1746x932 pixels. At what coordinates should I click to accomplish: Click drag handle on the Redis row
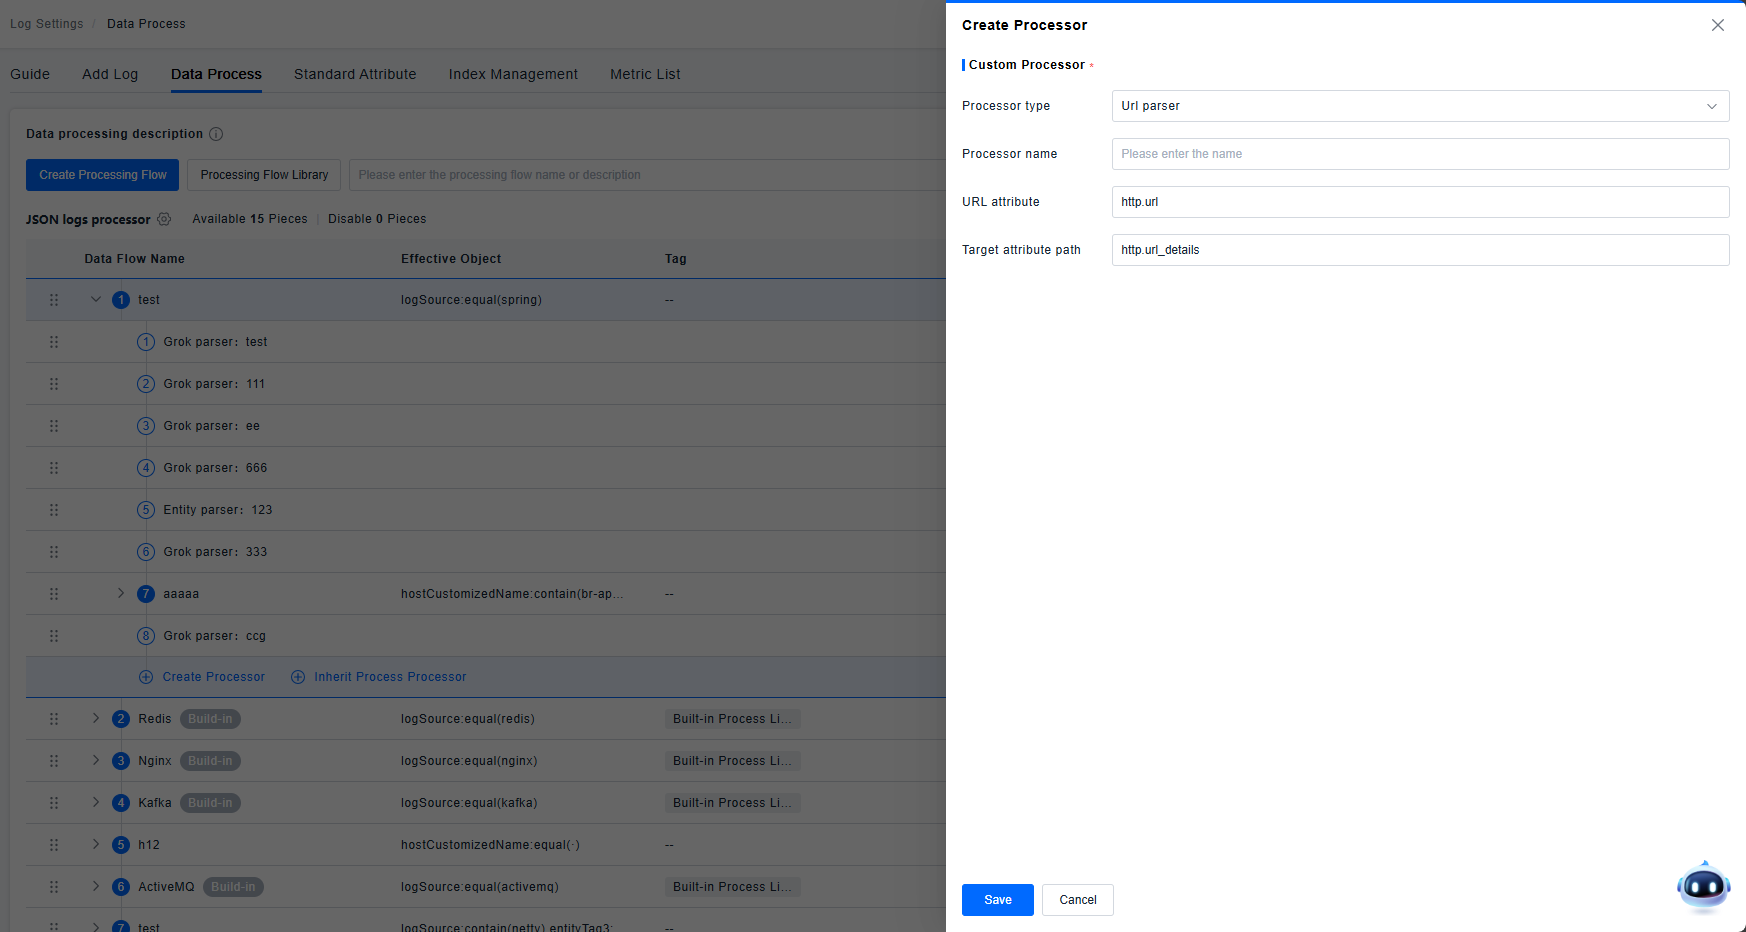coord(54,719)
